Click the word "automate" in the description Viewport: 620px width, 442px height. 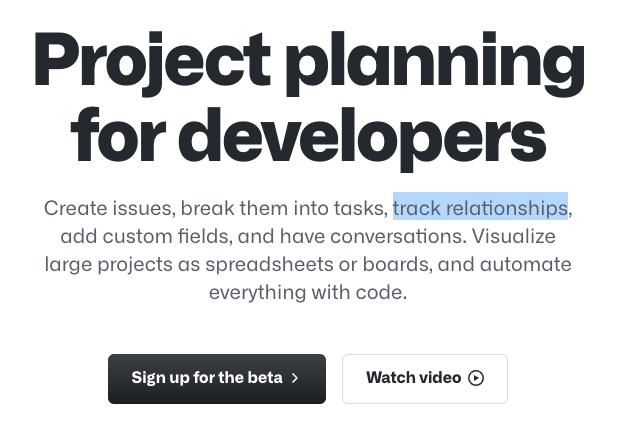pos(525,265)
